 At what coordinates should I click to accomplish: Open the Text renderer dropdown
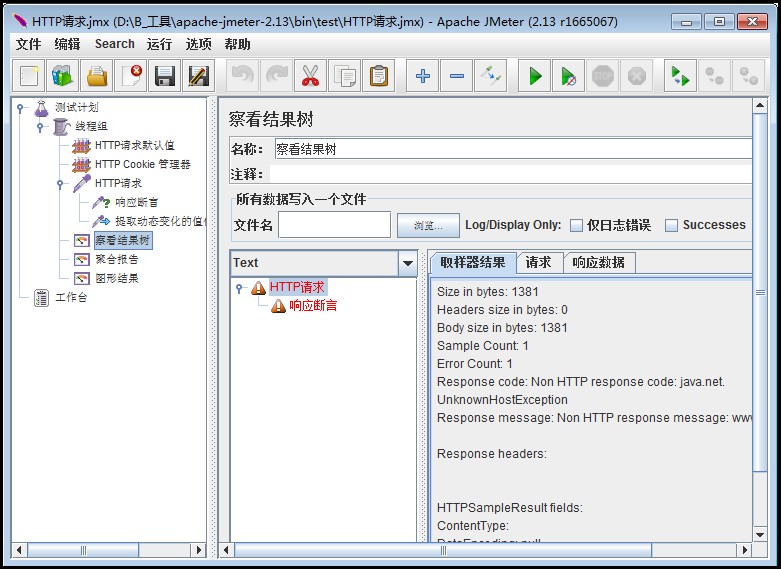407,263
